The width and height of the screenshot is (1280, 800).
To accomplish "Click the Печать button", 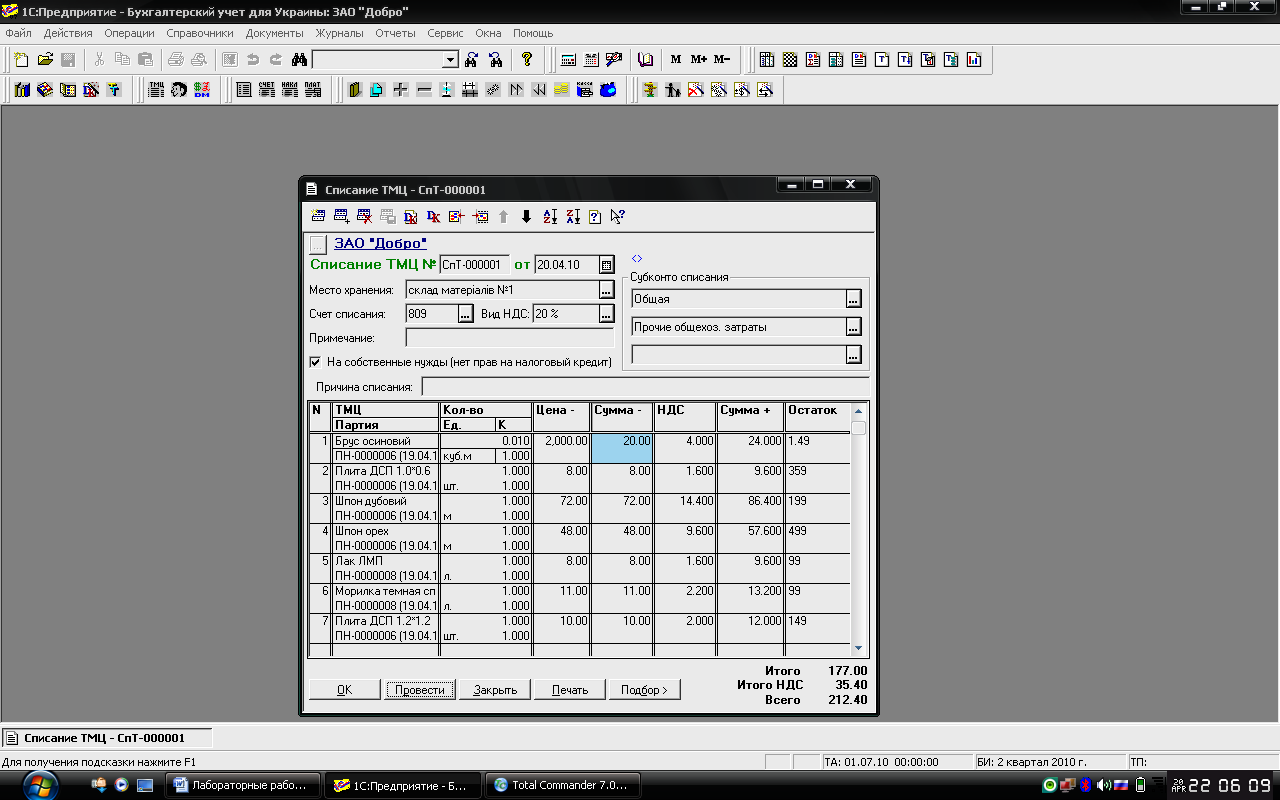I will 570,690.
